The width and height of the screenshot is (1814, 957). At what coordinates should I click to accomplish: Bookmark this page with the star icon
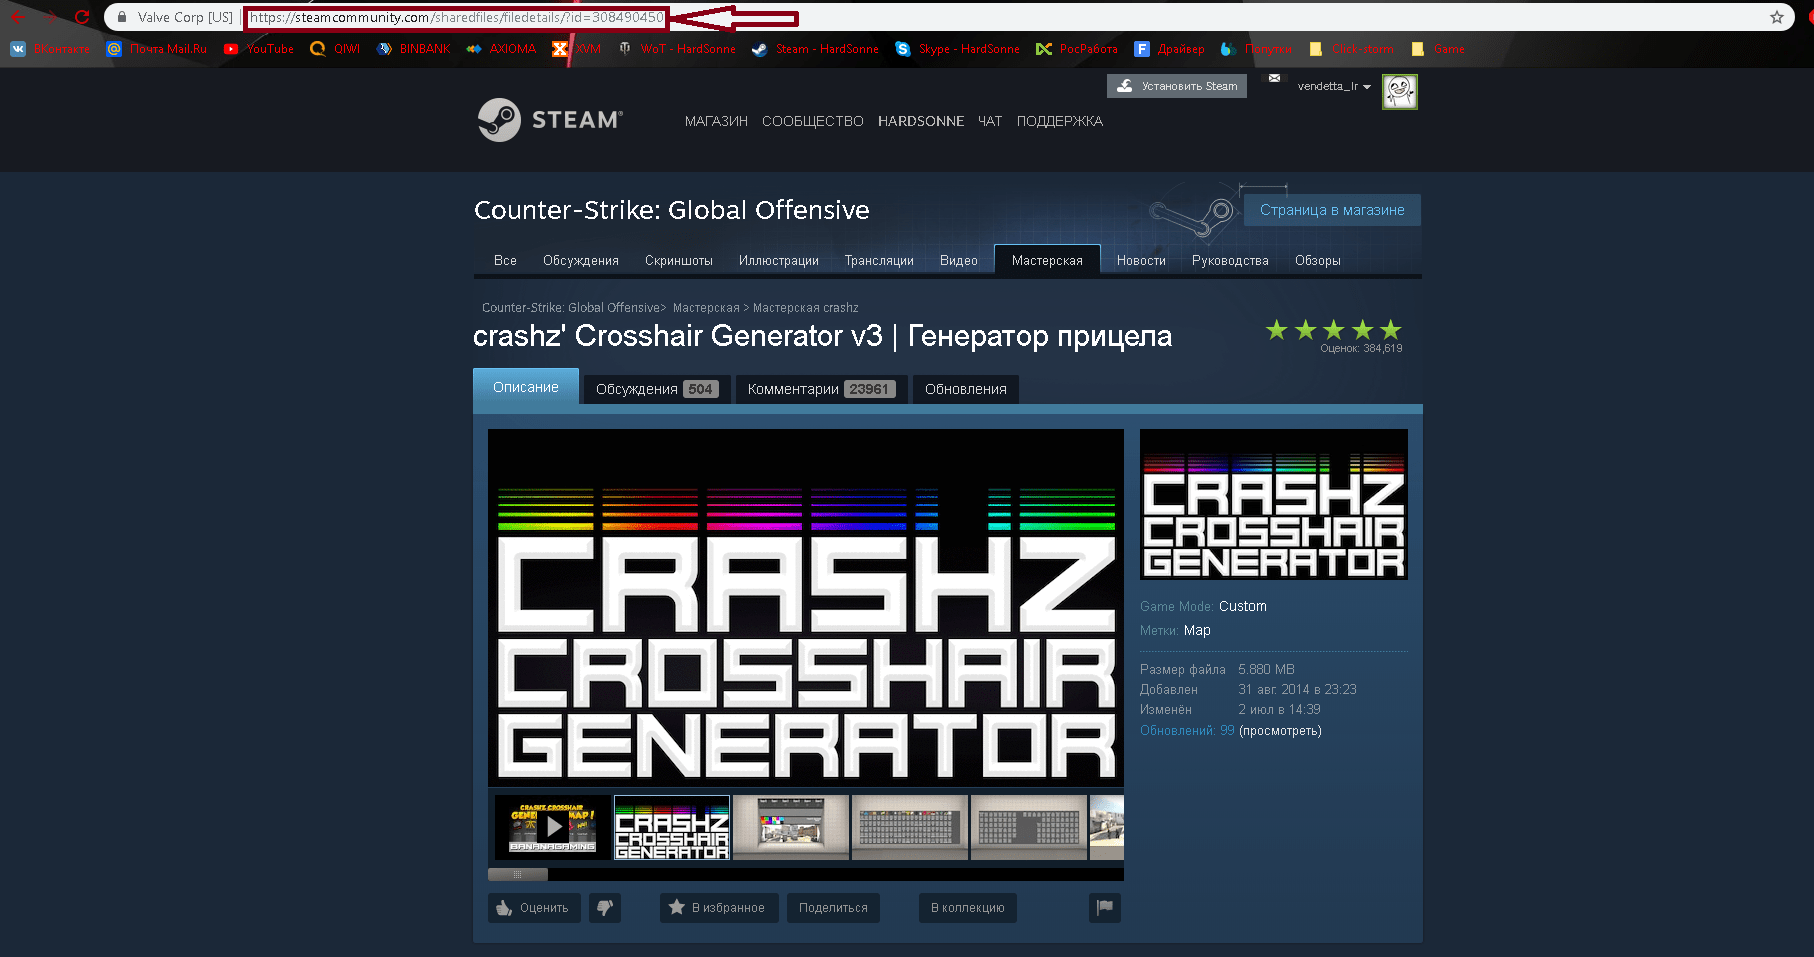tap(1776, 17)
